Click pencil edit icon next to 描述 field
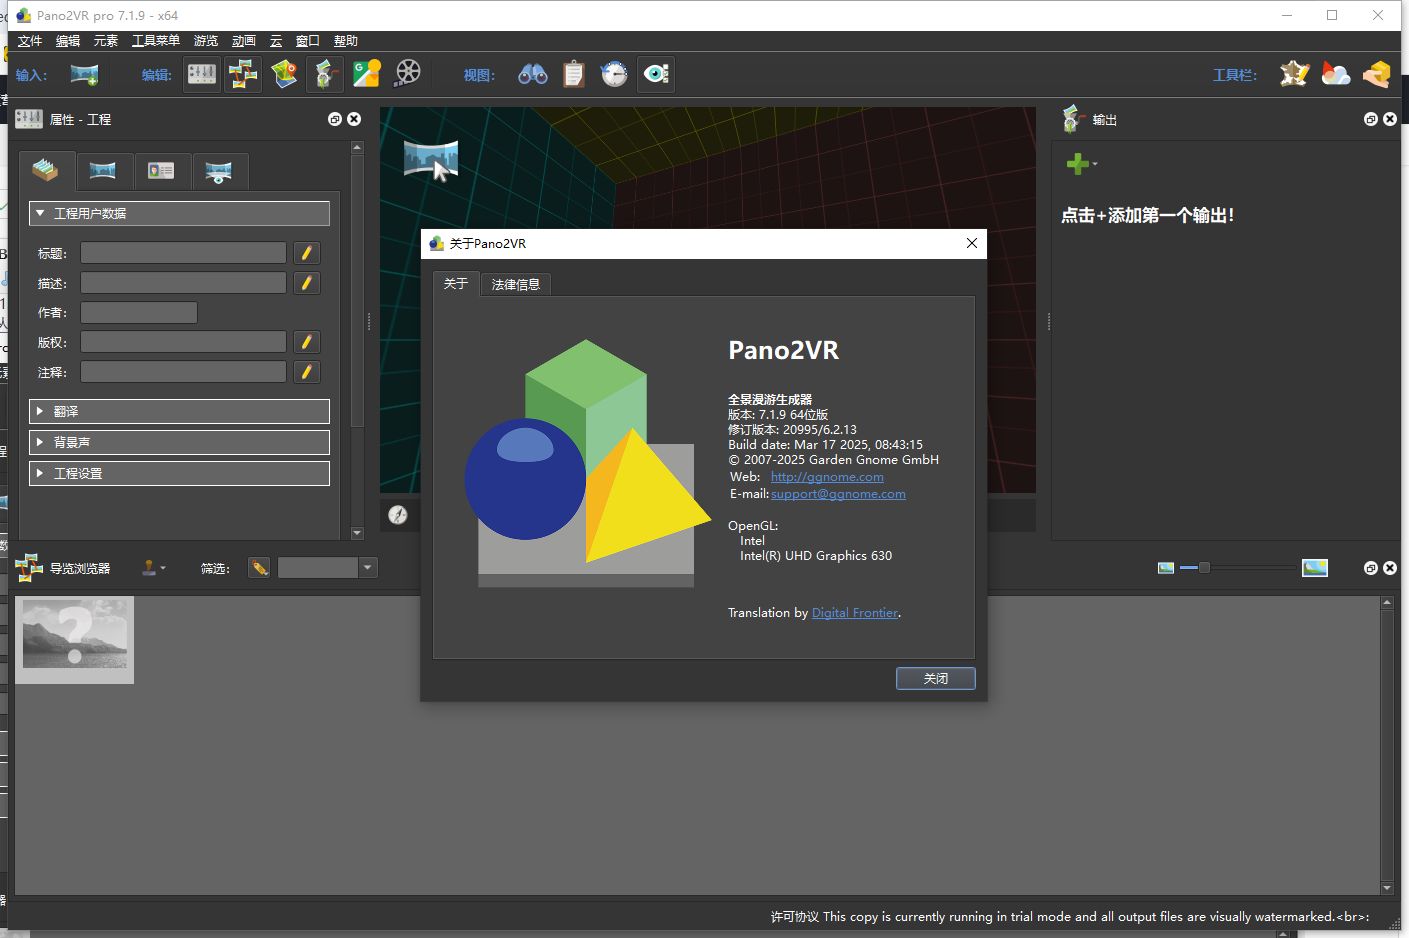The width and height of the screenshot is (1409, 938). pos(307,283)
